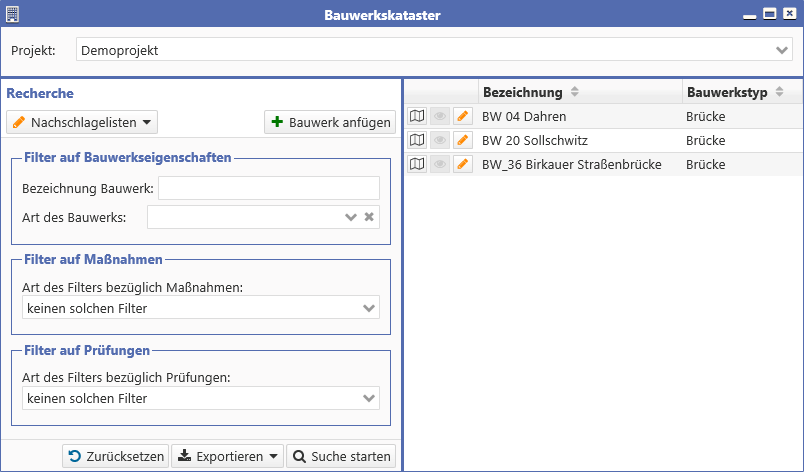Image resolution: width=804 pixels, height=472 pixels.
Task: Open map for BW 20 Sollschwitz
Action: coord(417,140)
